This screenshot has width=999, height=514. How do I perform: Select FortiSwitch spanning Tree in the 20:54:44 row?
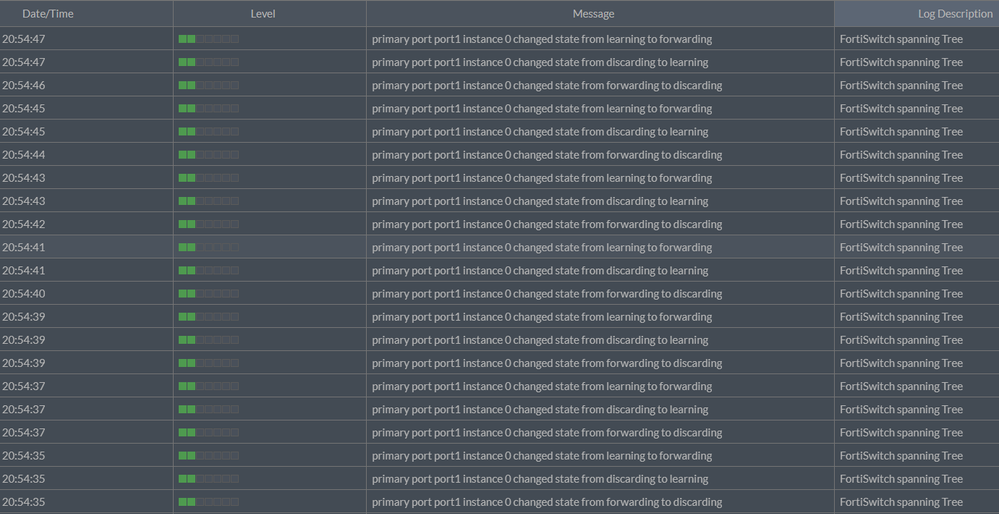(901, 155)
